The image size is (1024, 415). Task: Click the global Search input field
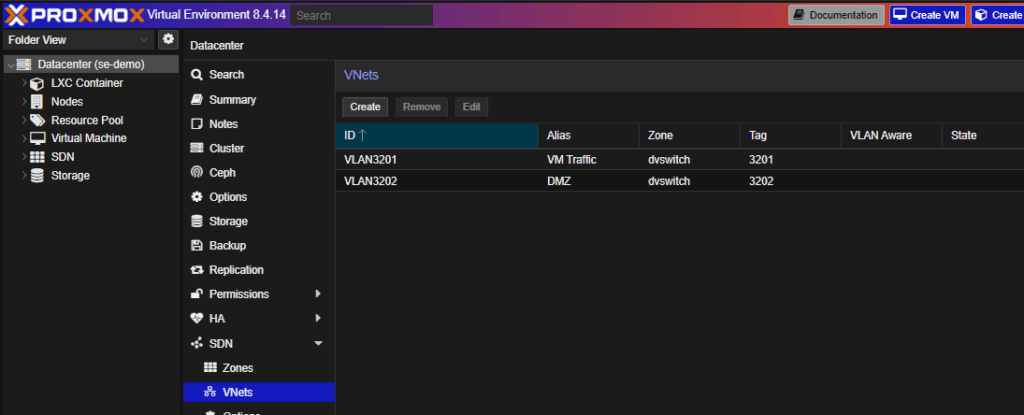point(361,15)
